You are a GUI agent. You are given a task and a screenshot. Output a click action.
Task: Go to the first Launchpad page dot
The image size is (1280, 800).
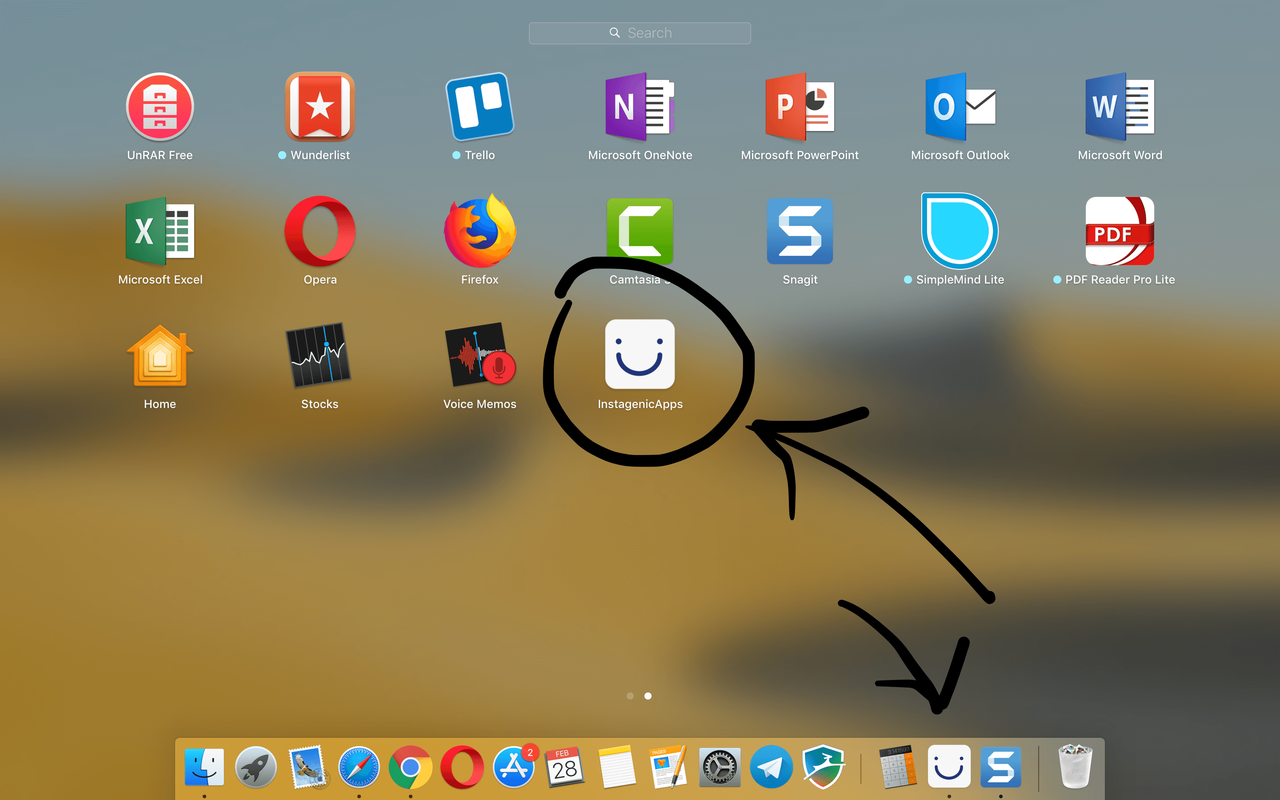click(x=630, y=695)
